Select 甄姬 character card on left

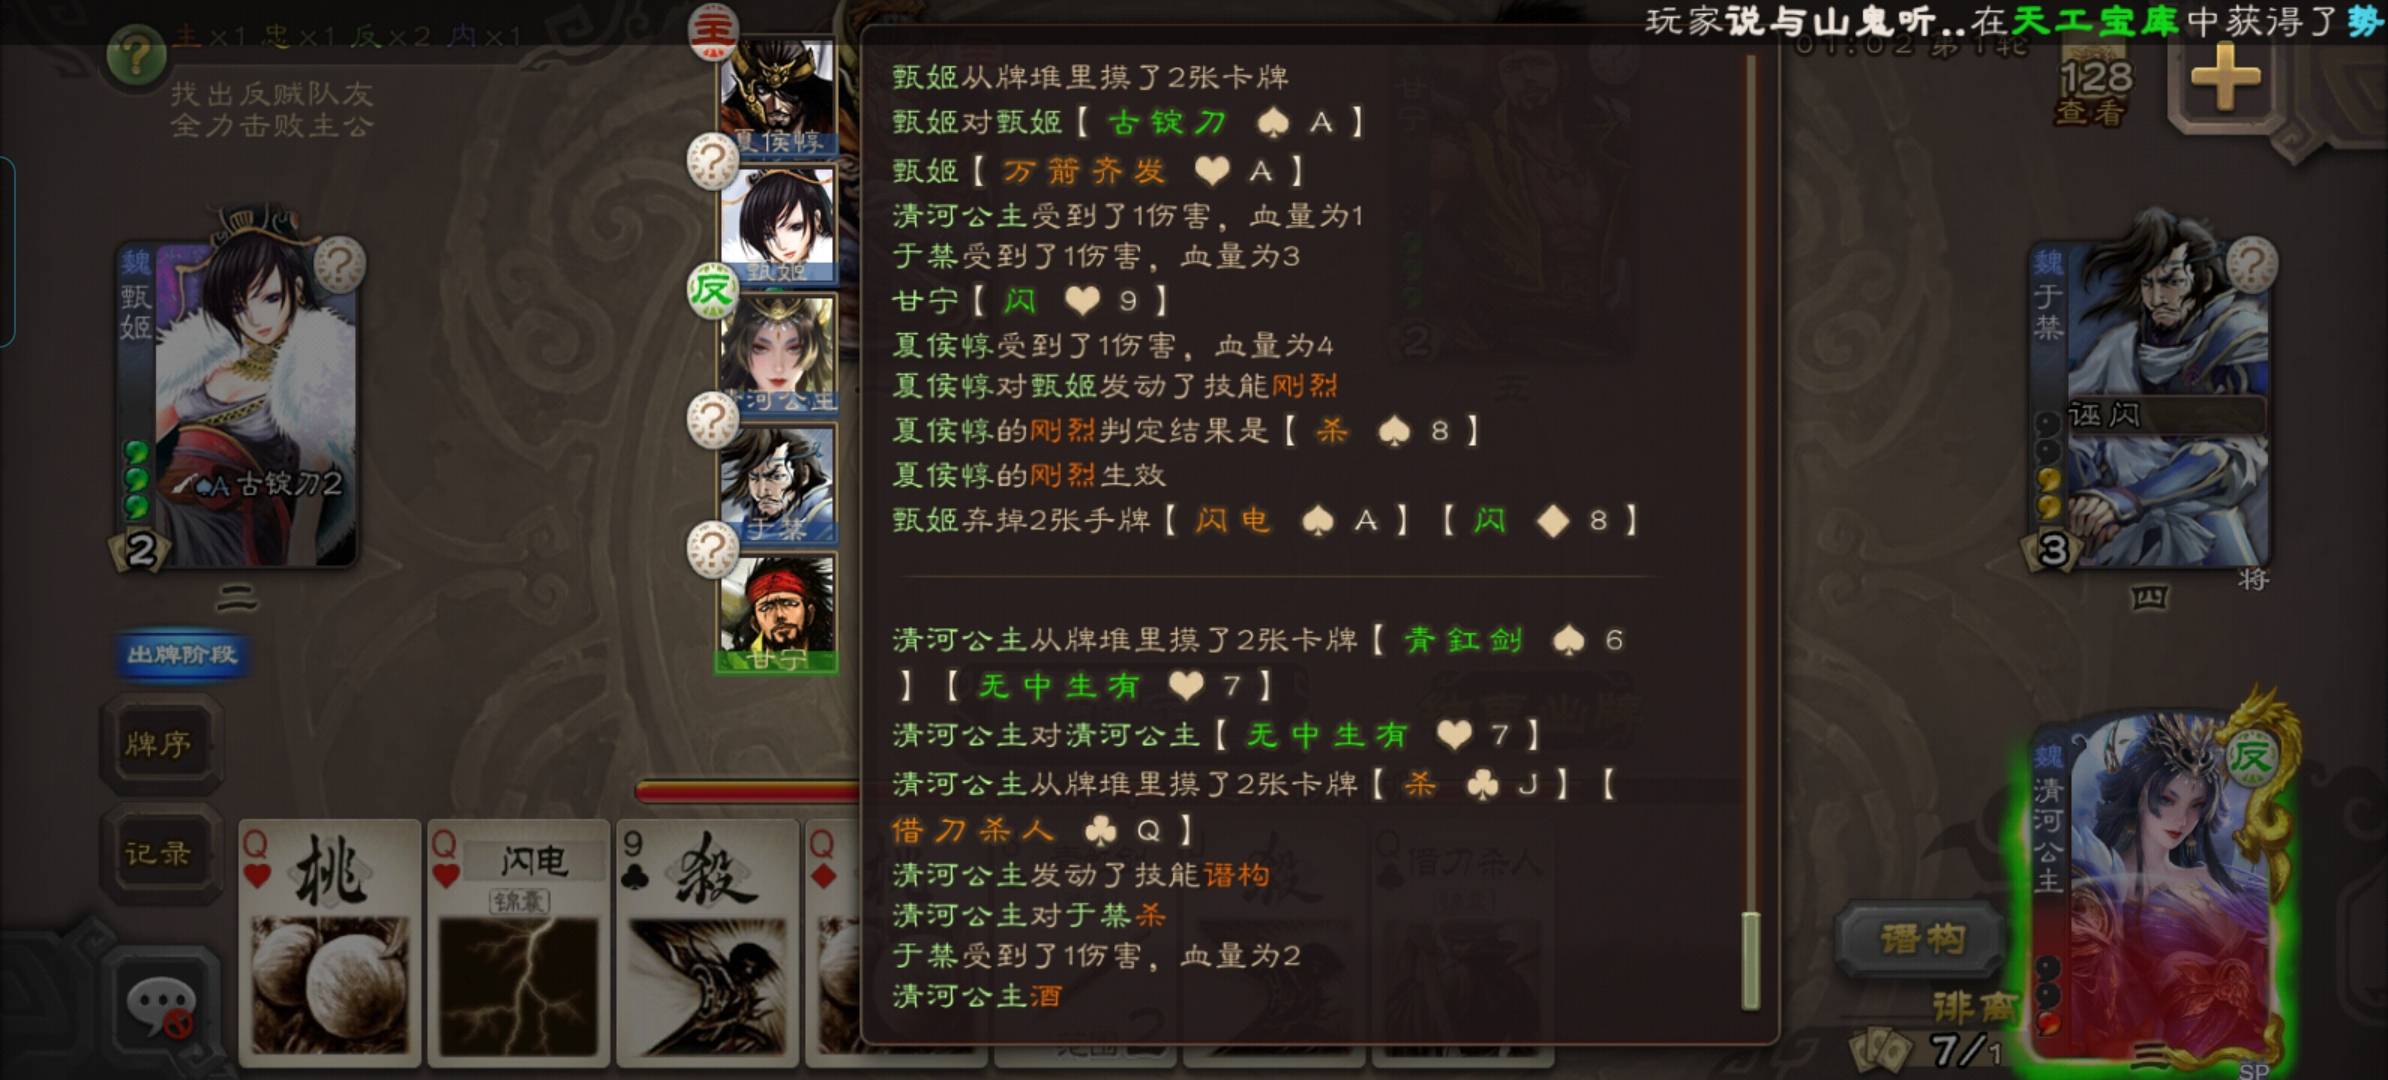[x=238, y=400]
